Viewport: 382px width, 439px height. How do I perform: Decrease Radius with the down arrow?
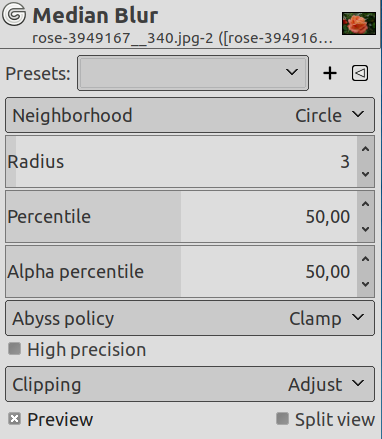click(365, 174)
